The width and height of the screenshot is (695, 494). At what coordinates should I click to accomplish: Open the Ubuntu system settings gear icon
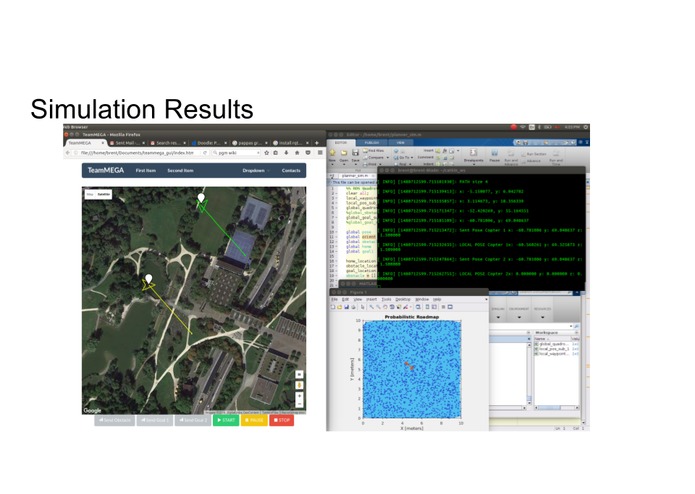pos(586,127)
